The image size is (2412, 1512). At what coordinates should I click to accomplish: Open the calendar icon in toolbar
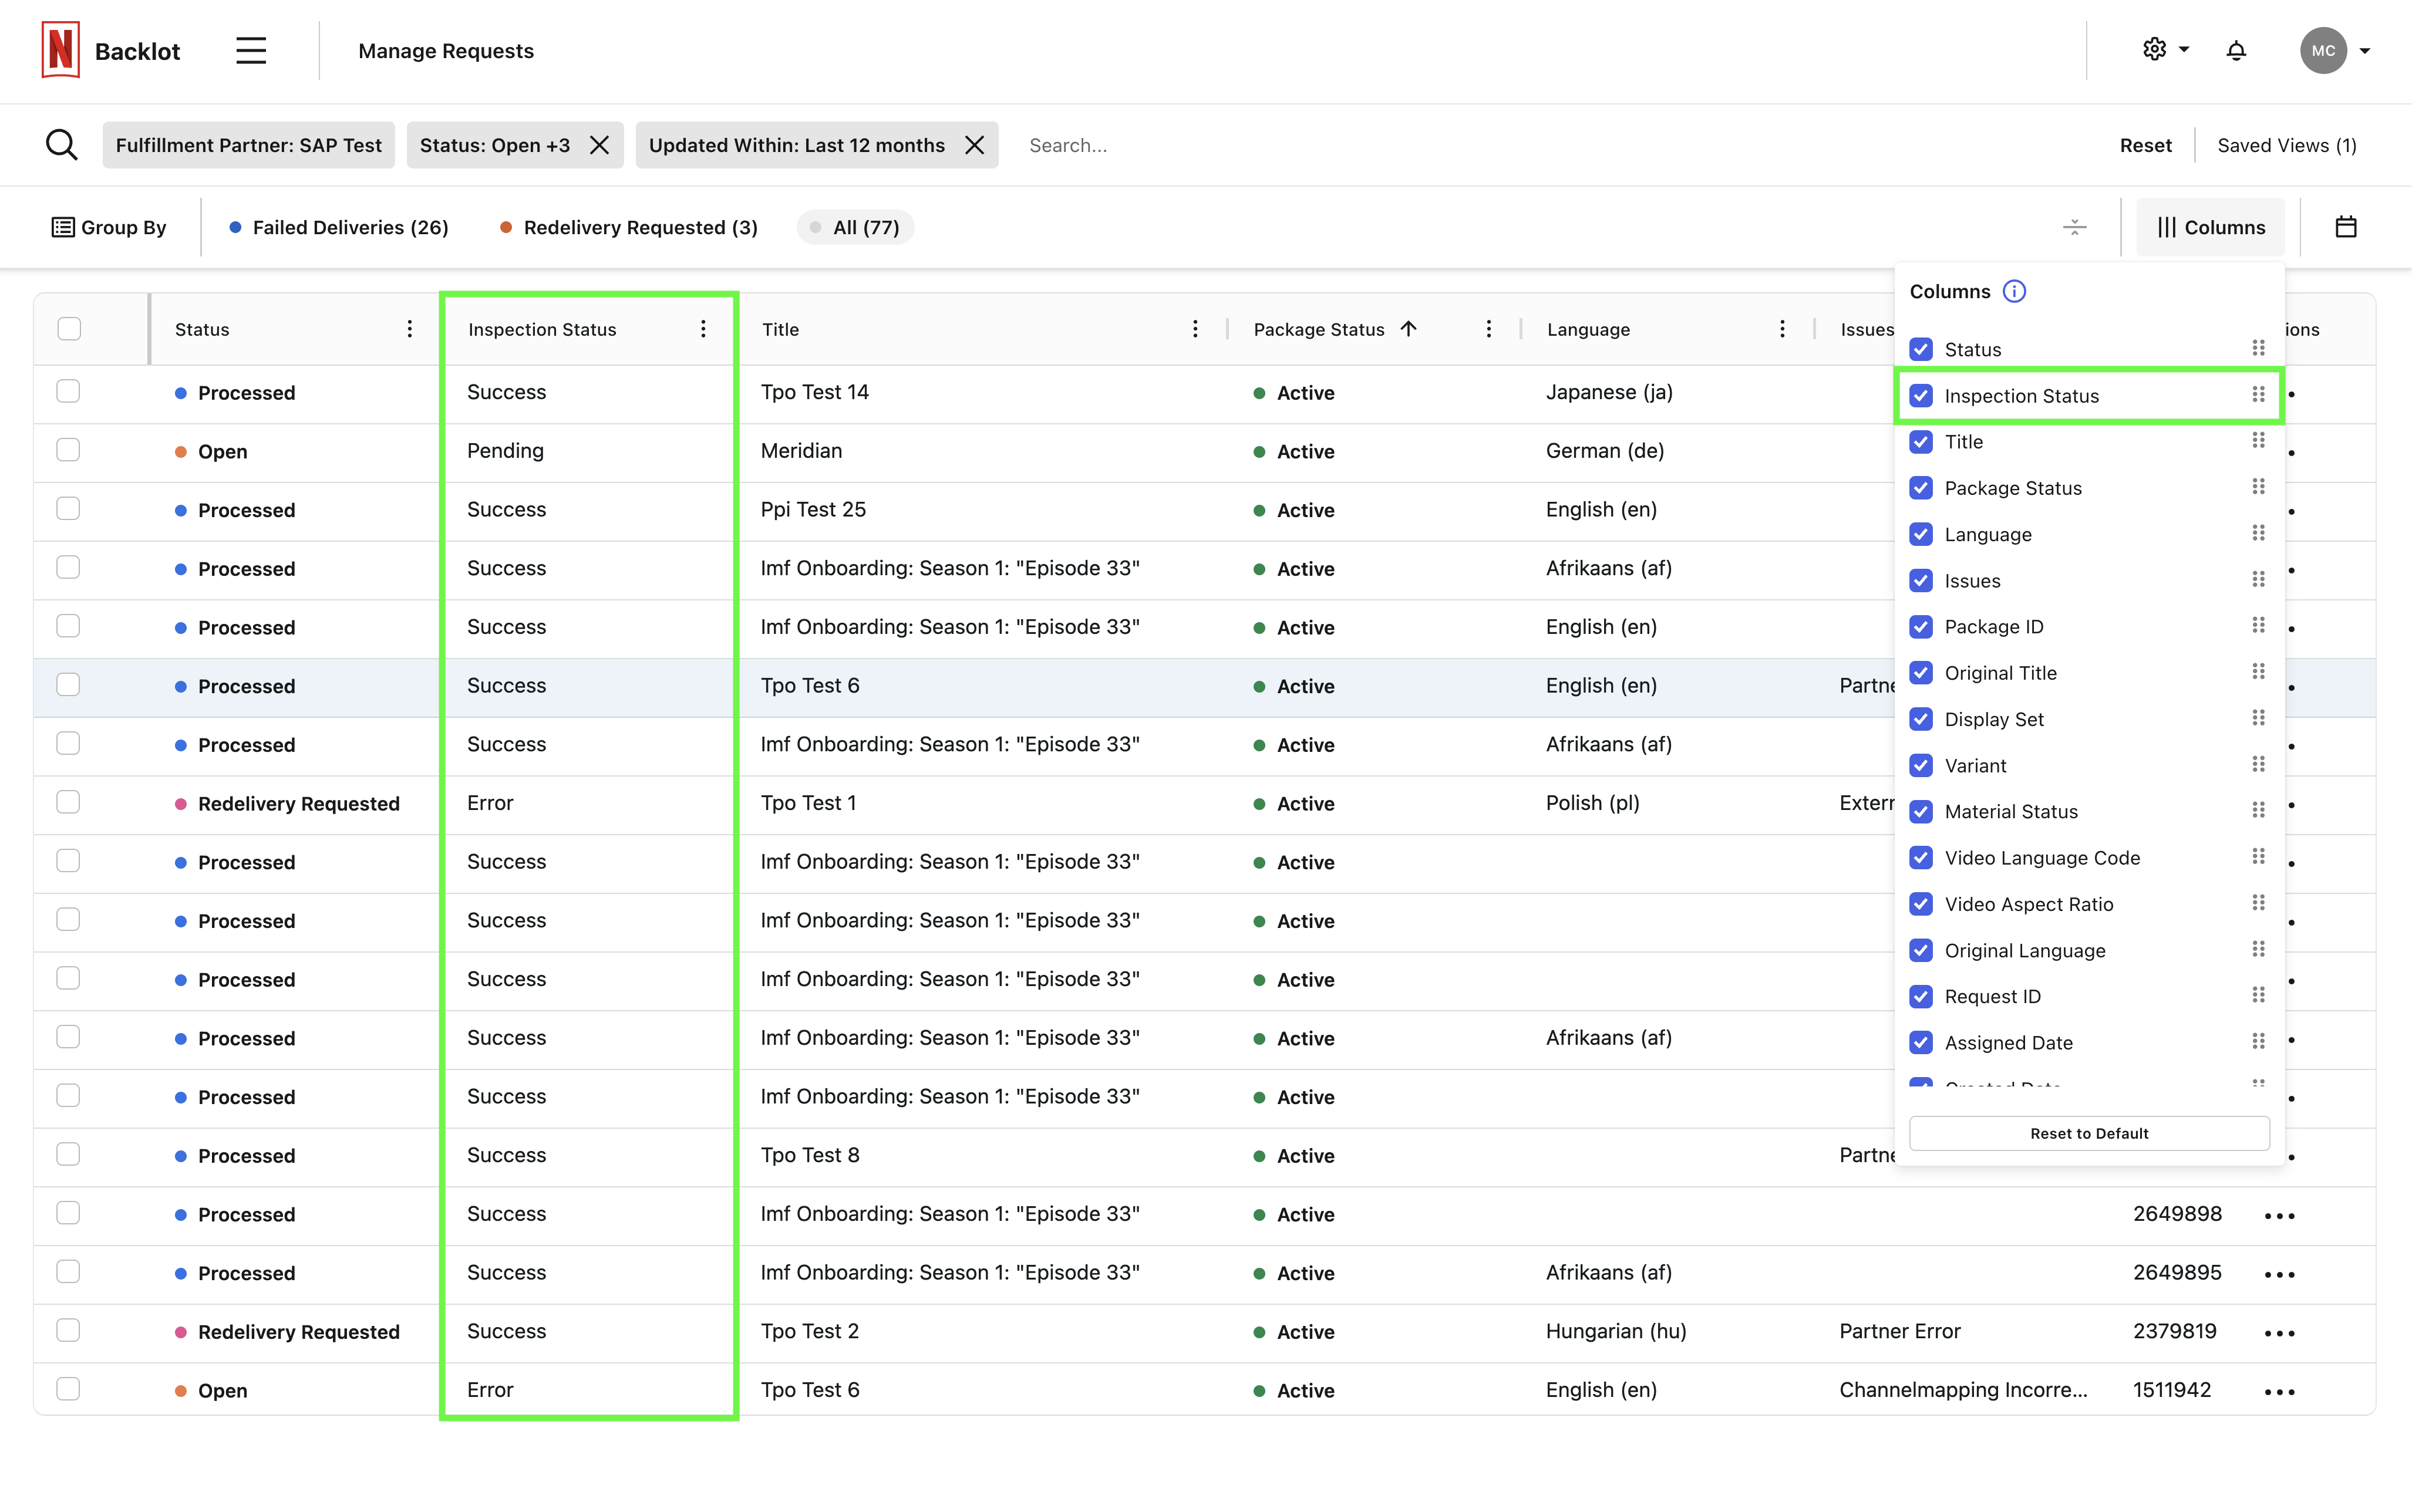pos(2345,227)
